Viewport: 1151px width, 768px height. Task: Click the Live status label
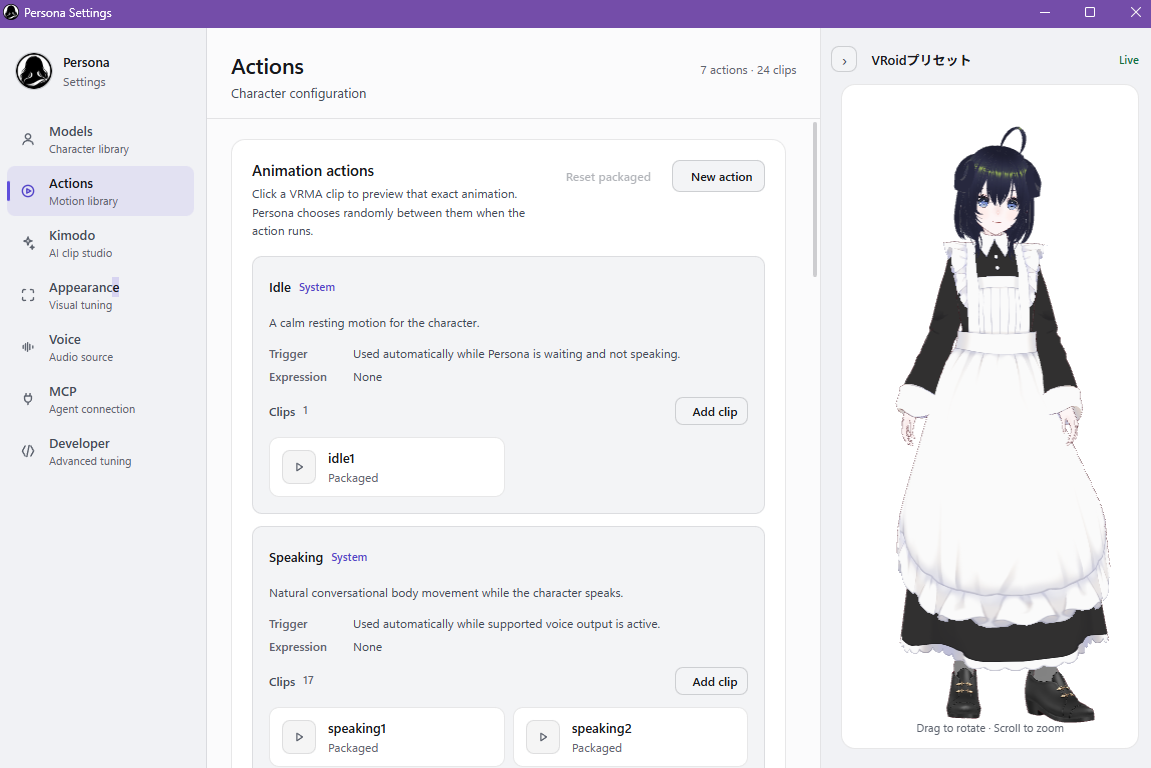pos(1128,60)
